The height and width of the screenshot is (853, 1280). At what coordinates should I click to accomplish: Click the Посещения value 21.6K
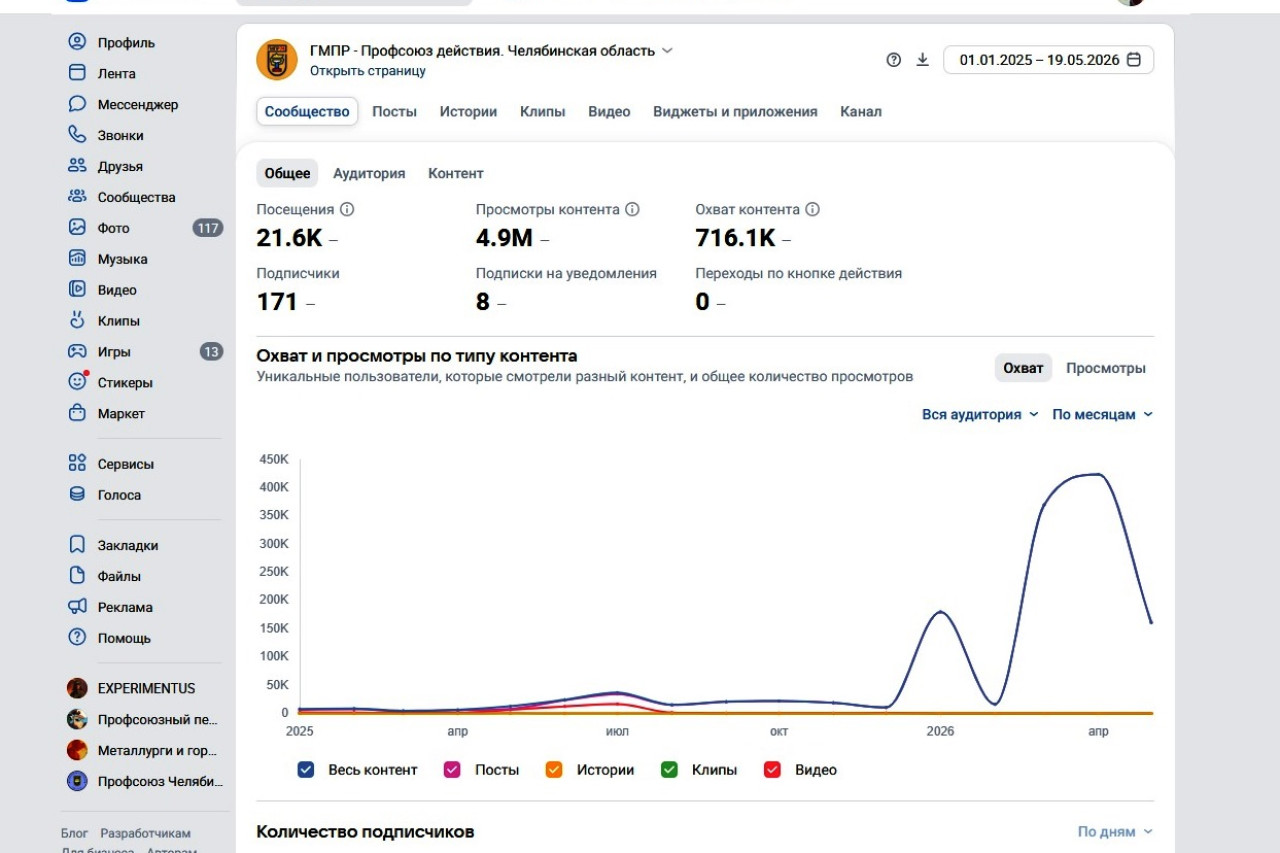click(x=289, y=238)
